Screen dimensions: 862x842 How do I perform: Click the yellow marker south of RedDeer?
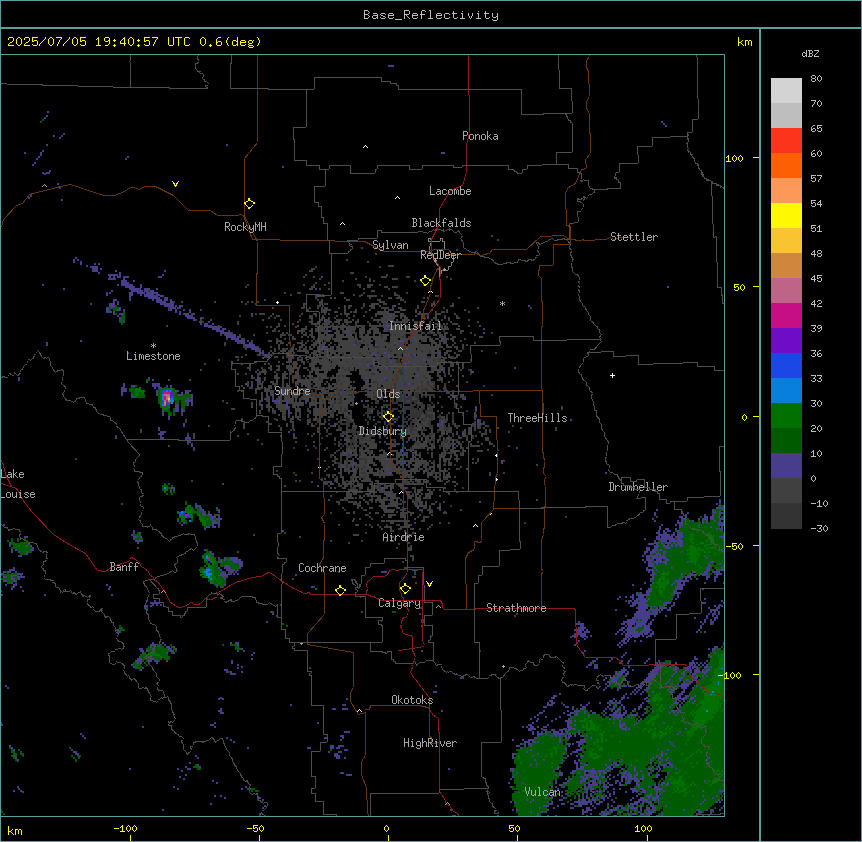click(425, 281)
